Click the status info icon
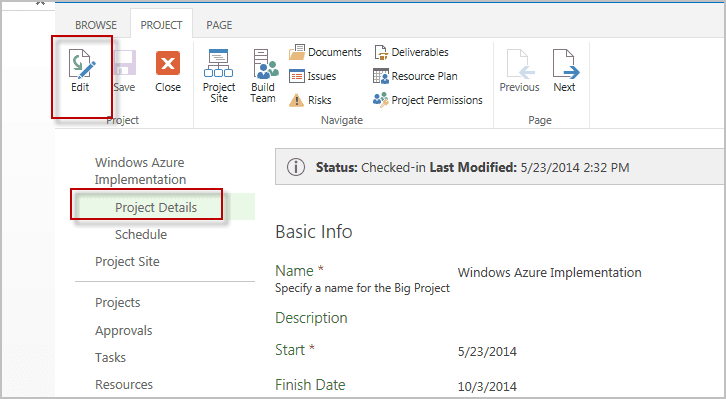 [x=295, y=167]
